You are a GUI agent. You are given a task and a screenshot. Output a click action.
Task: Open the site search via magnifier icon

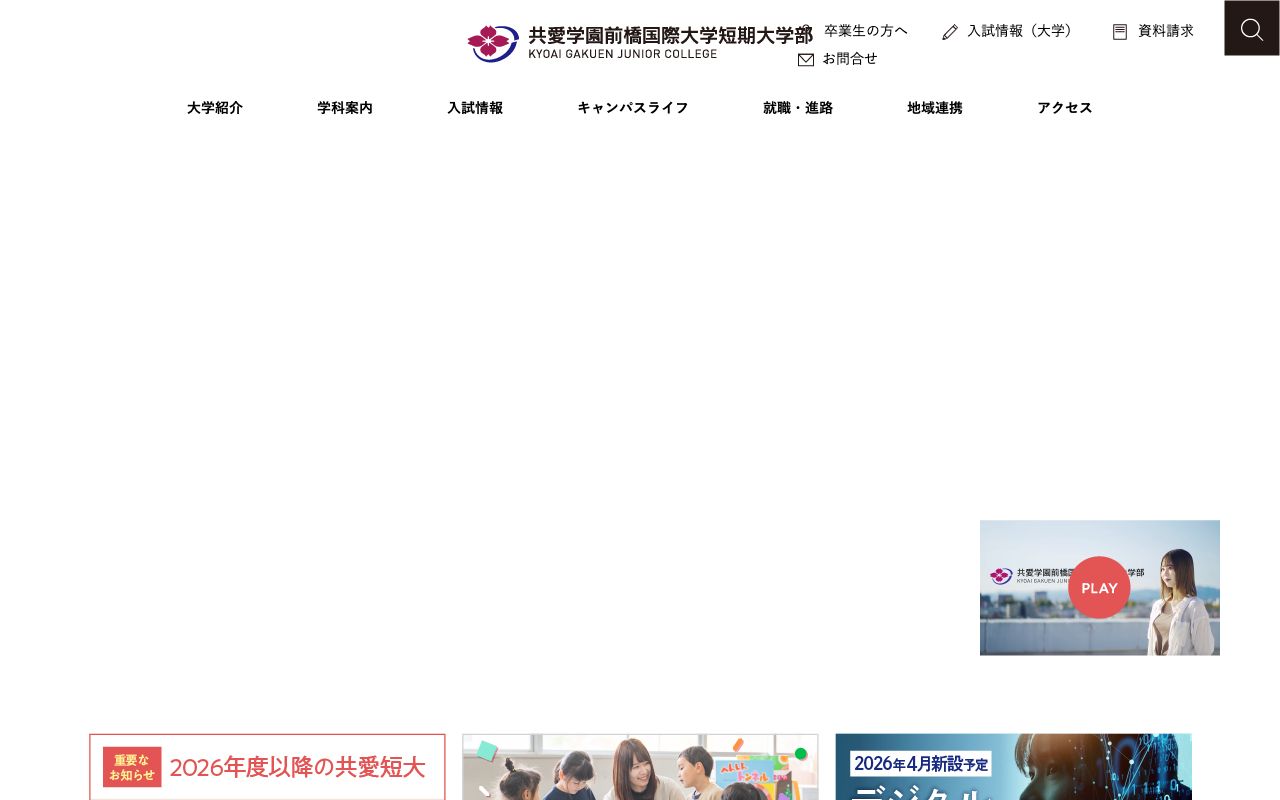coord(1252,28)
